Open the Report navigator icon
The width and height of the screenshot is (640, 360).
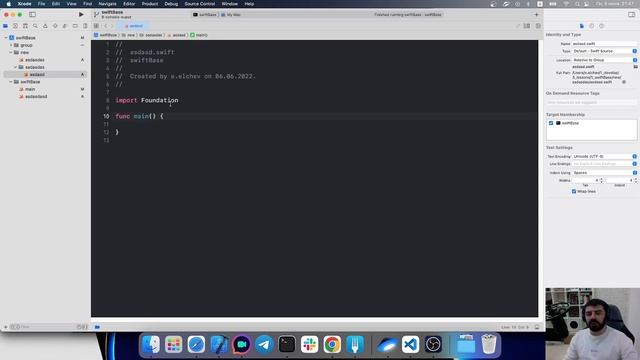click(x=85, y=26)
